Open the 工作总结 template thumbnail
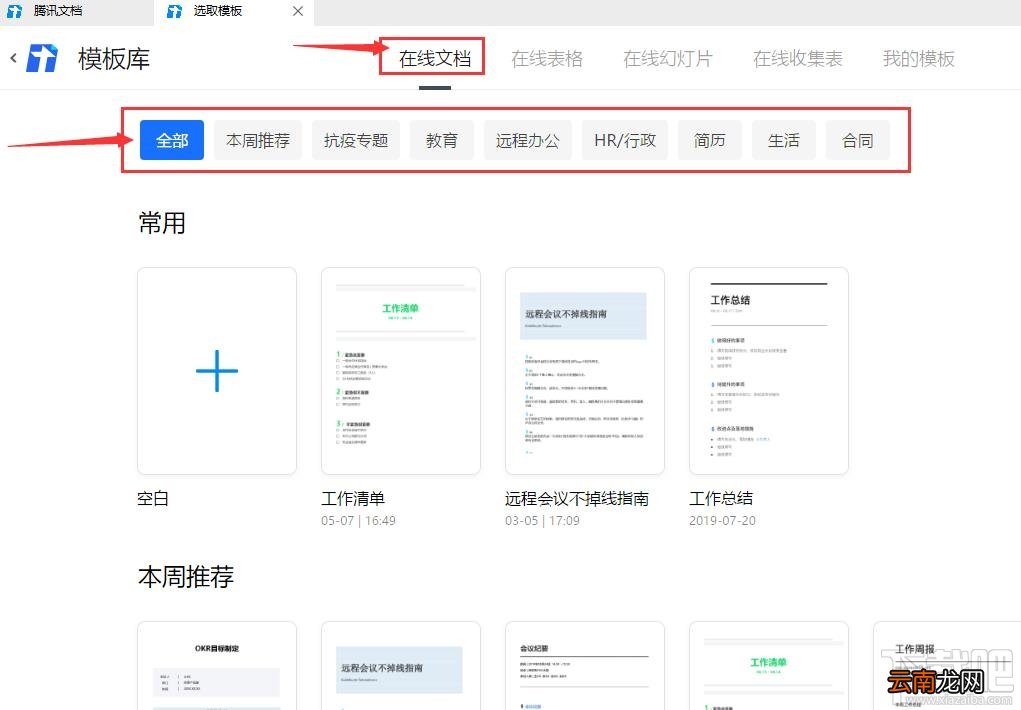Viewport: 1021px width, 710px height. [768, 371]
